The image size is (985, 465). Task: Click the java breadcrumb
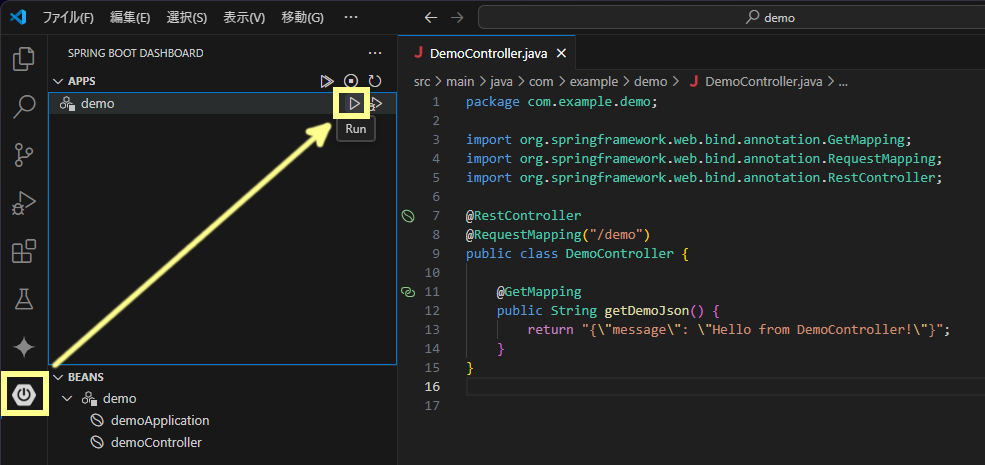pyautogui.click(x=501, y=82)
